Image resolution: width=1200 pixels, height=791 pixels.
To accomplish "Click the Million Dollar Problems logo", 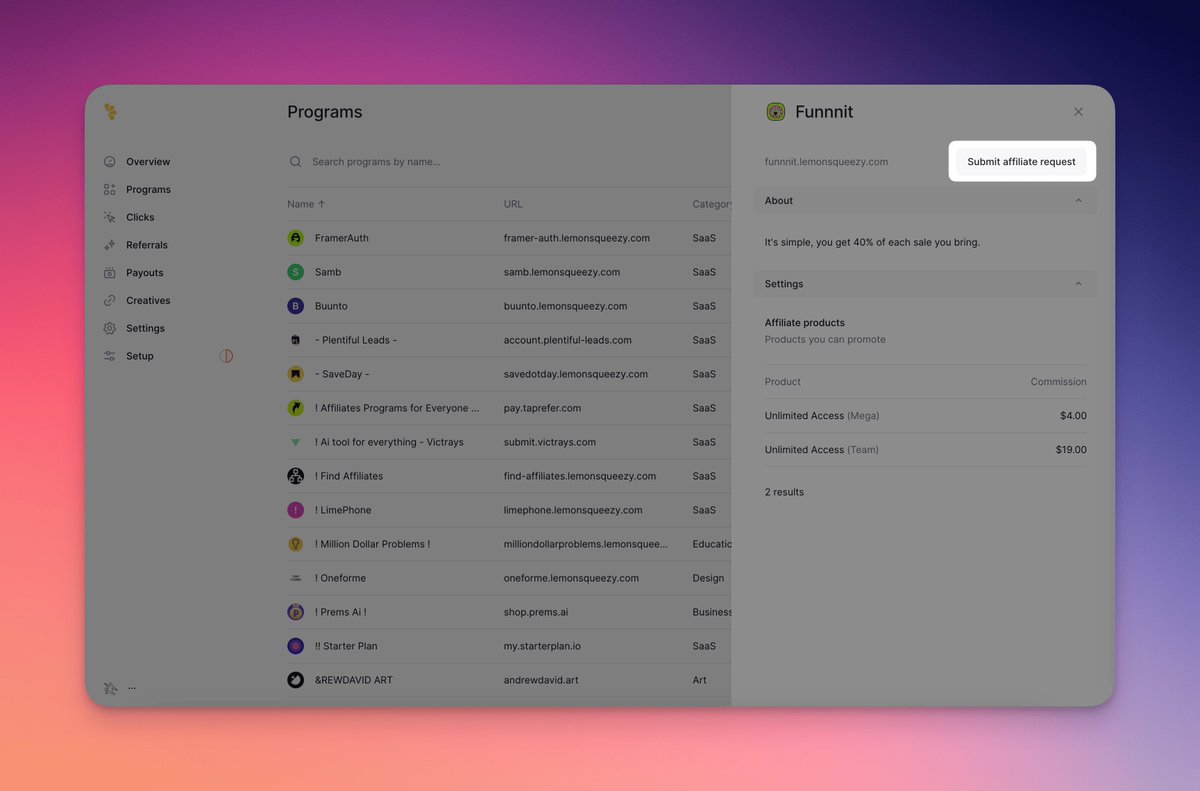I will (295, 544).
